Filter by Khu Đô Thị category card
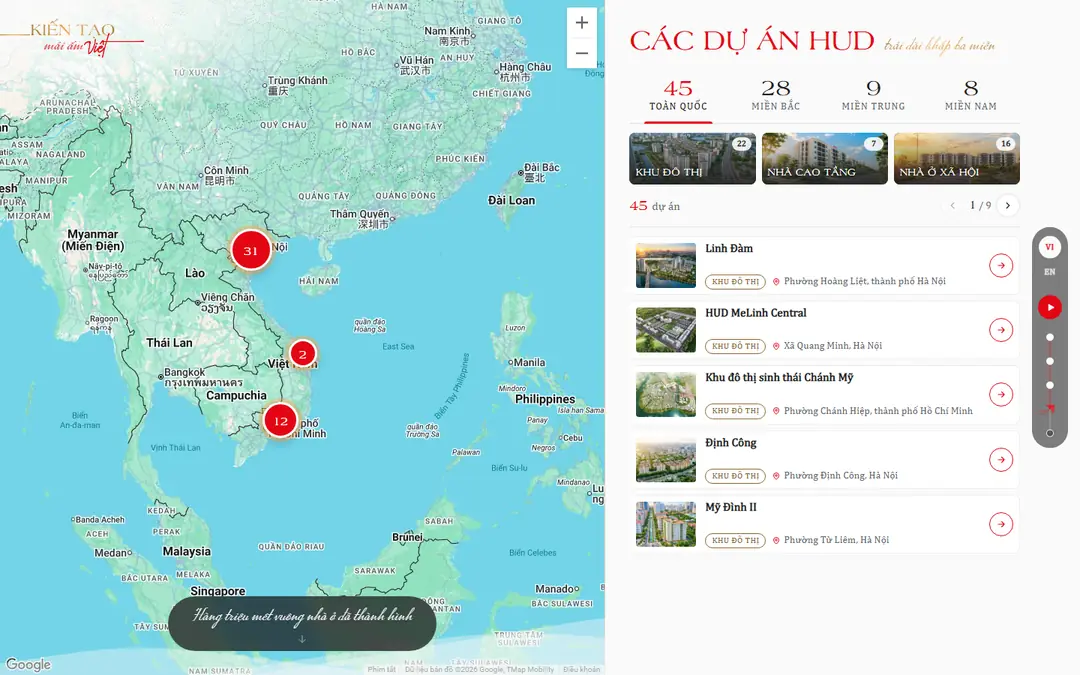The width and height of the screenshot is (1080, 675). click(692, 158)
